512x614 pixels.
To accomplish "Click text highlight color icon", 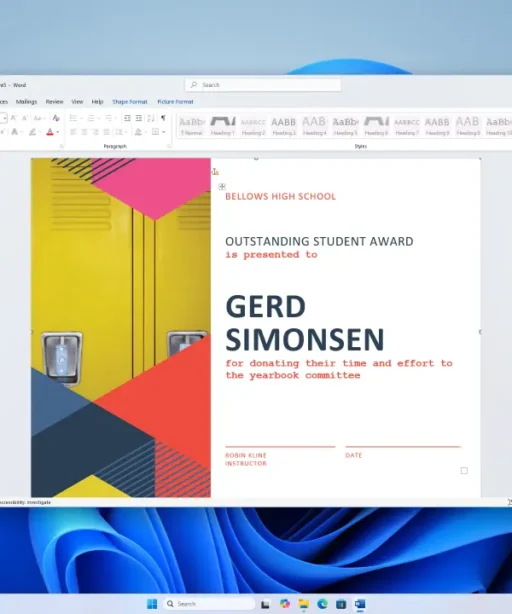I will tap(32, 132).
